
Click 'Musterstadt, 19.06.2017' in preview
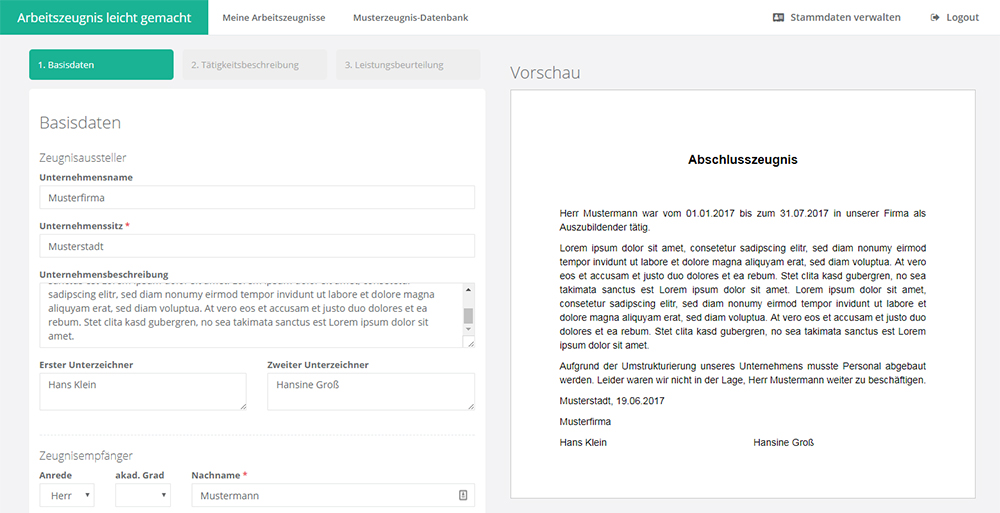[612, 401]
